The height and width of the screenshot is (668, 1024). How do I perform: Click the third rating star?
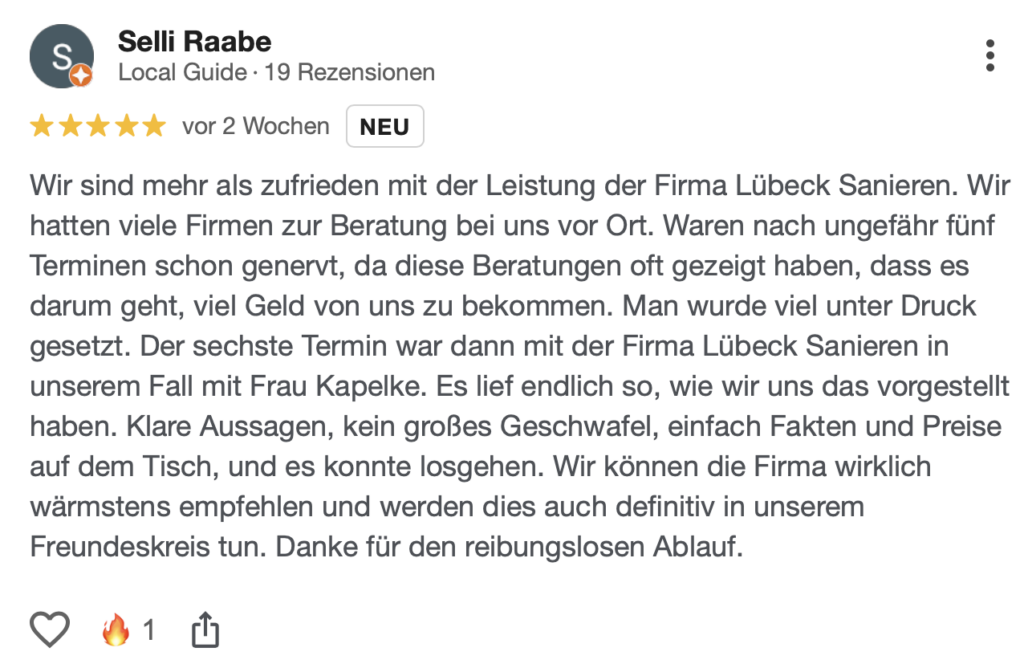(x=98, y=127)
